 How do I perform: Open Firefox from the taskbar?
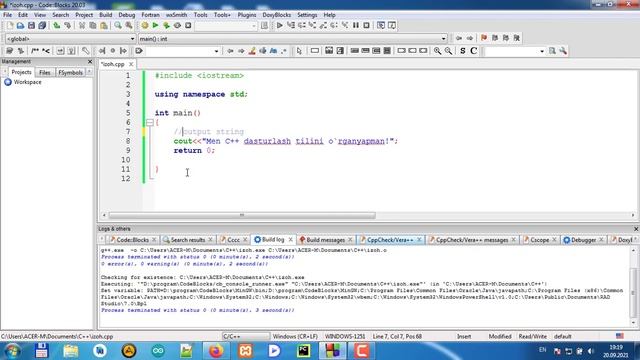tap(216, 351)
